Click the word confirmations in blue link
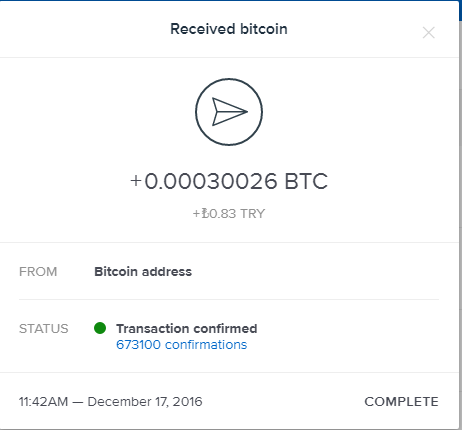This screenshot has width=462, height=430. (x=206, y=344)
